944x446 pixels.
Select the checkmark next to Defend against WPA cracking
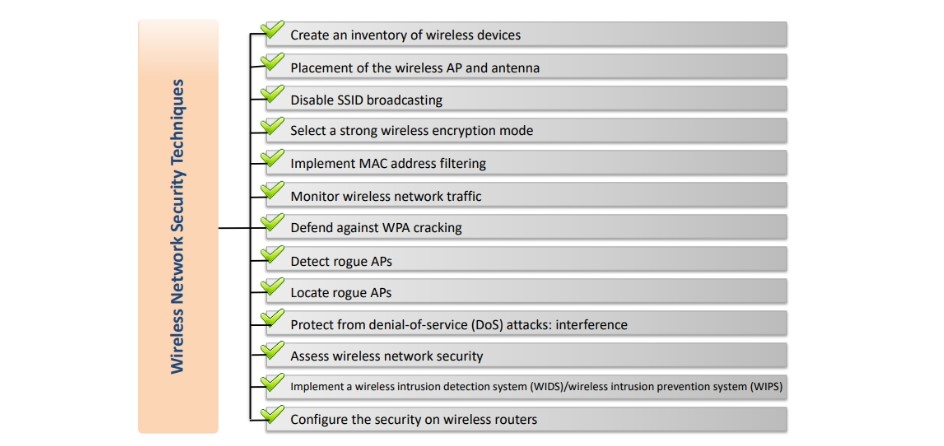[x=273, y=221]
